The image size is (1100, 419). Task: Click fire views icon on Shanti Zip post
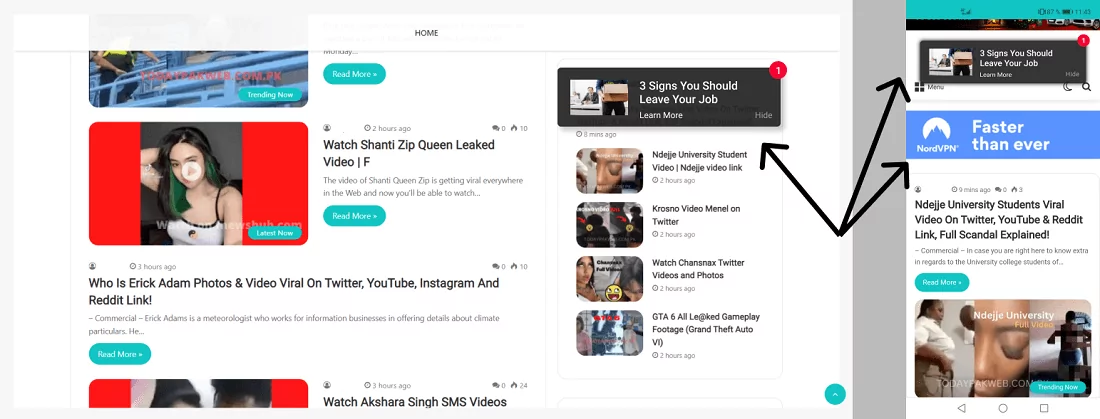(x=514, y=128)
